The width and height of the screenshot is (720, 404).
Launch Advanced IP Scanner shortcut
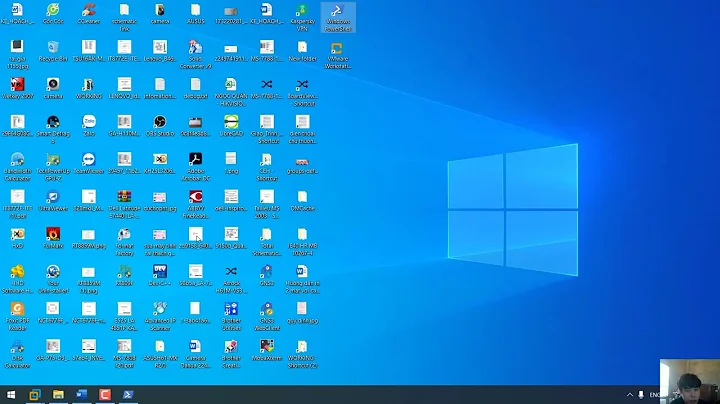pos(160,317)
